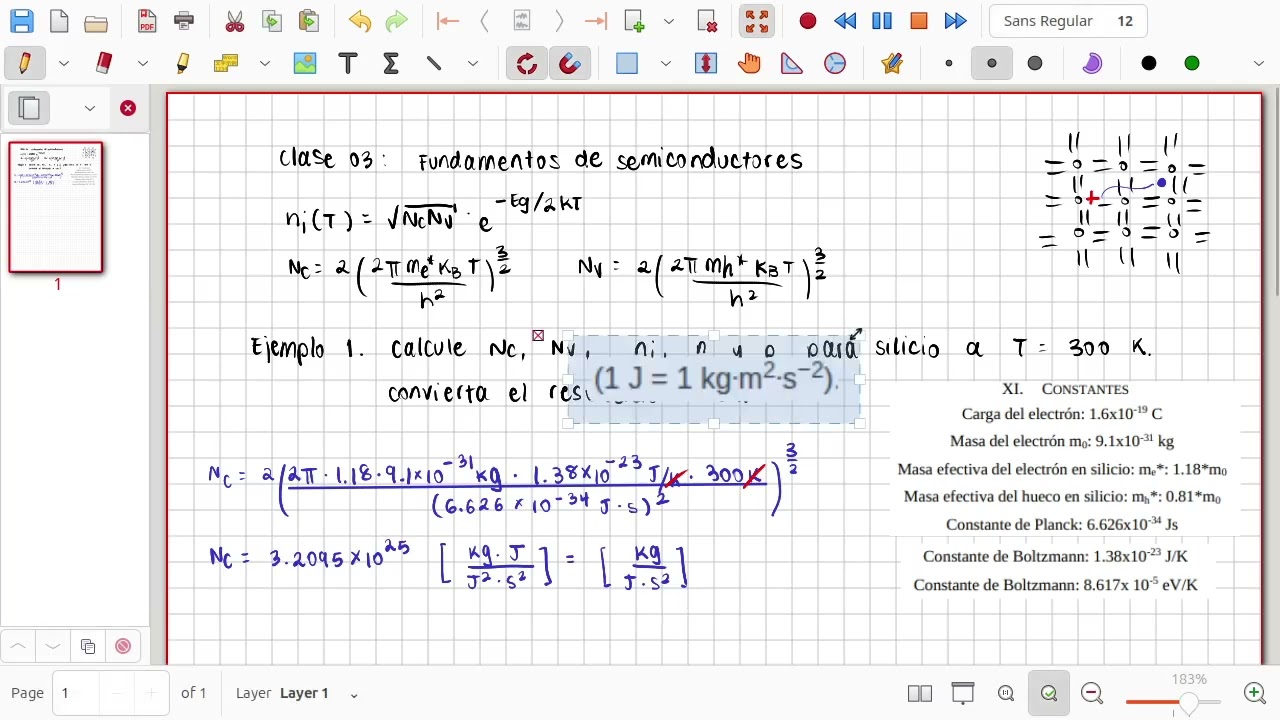Choose the medium pen thickness
Screen dimensions: 1280x720
coord(992,63)
